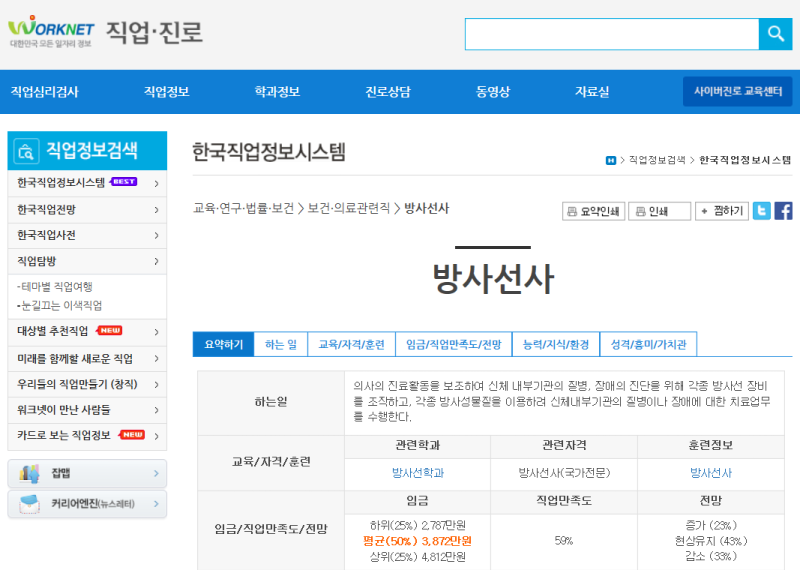Switch to the 교육/자격/훈련 tab
The height and width of the screenshot is (570, 800).
point(352,344)
